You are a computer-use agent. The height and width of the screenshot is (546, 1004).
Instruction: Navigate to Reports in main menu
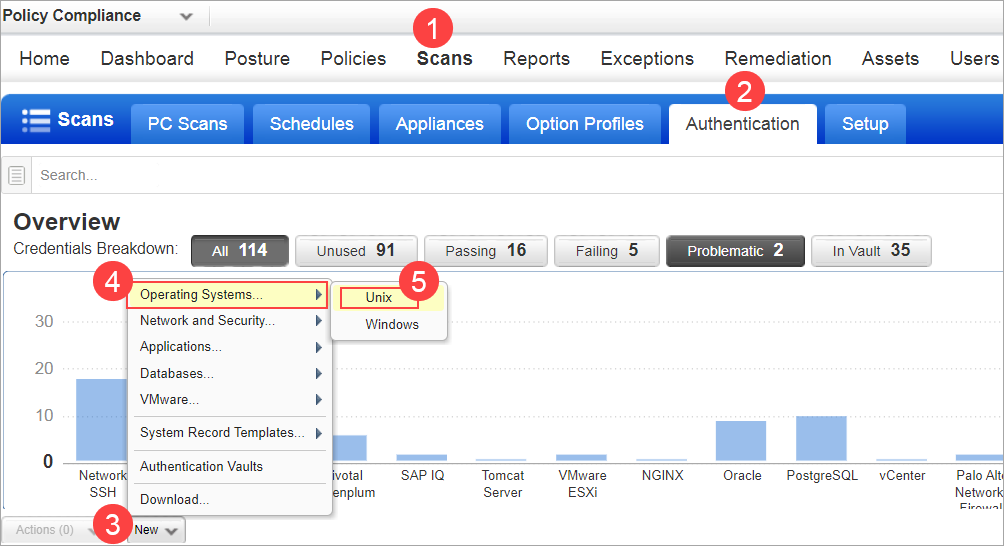[536, 59]
